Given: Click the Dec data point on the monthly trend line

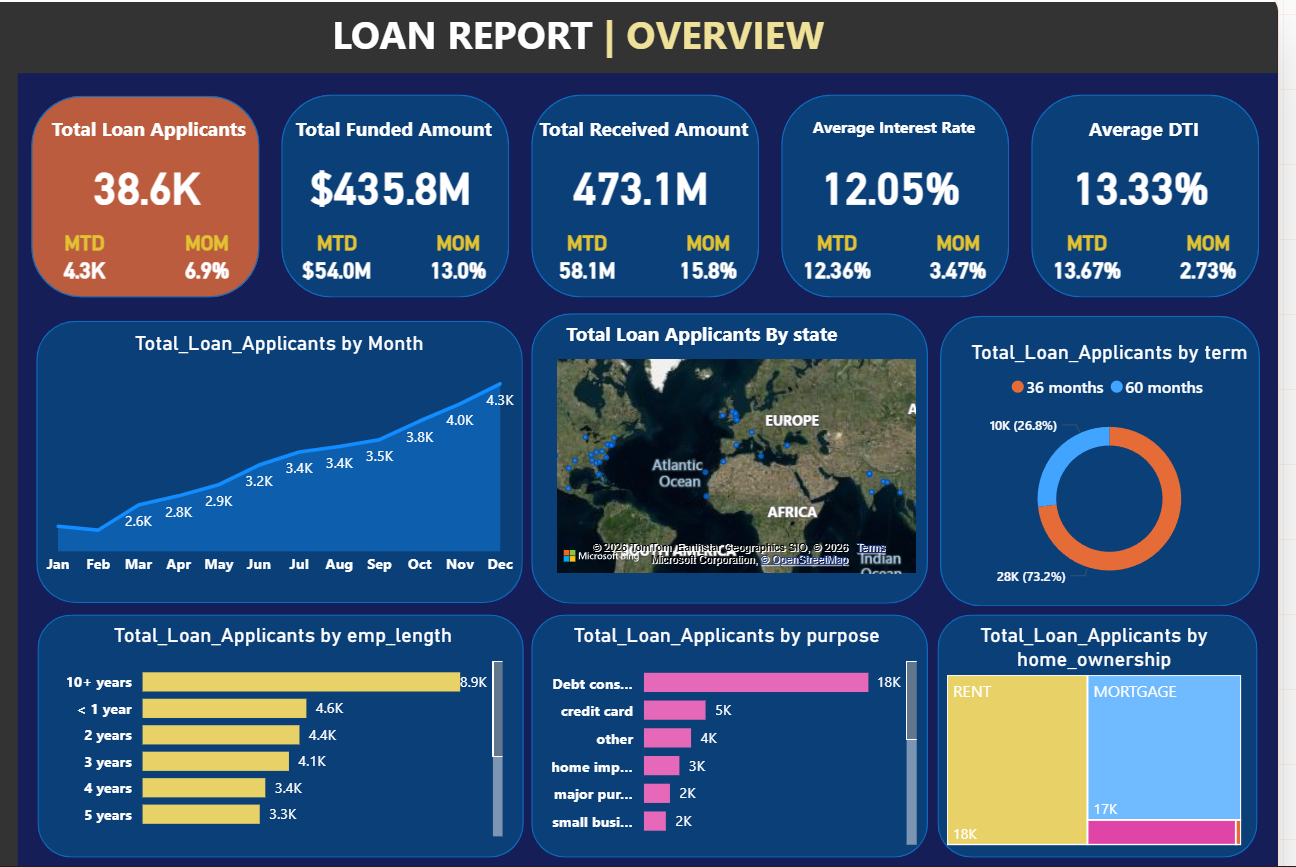Looking at the screenshot, I should tap(500, 382).
